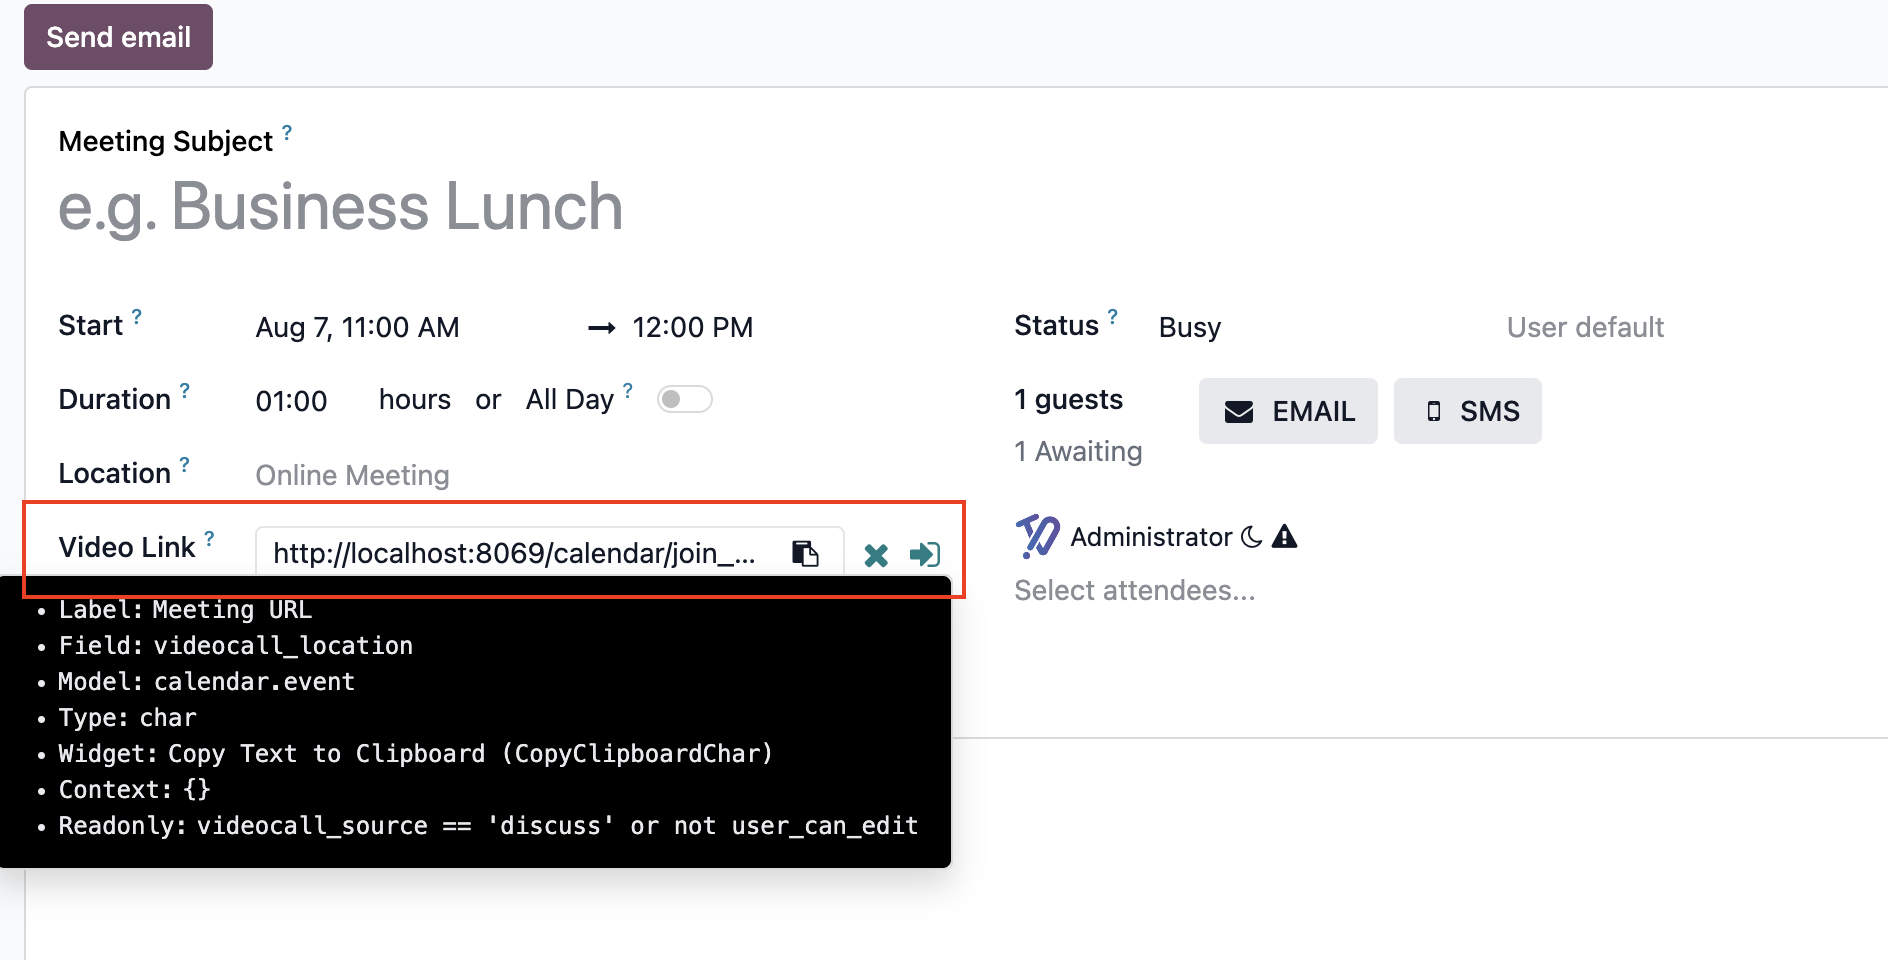Viewport: 1888px width, 960px height.
Task: Click the Duration help question mark
Action: tap(185, 390)
